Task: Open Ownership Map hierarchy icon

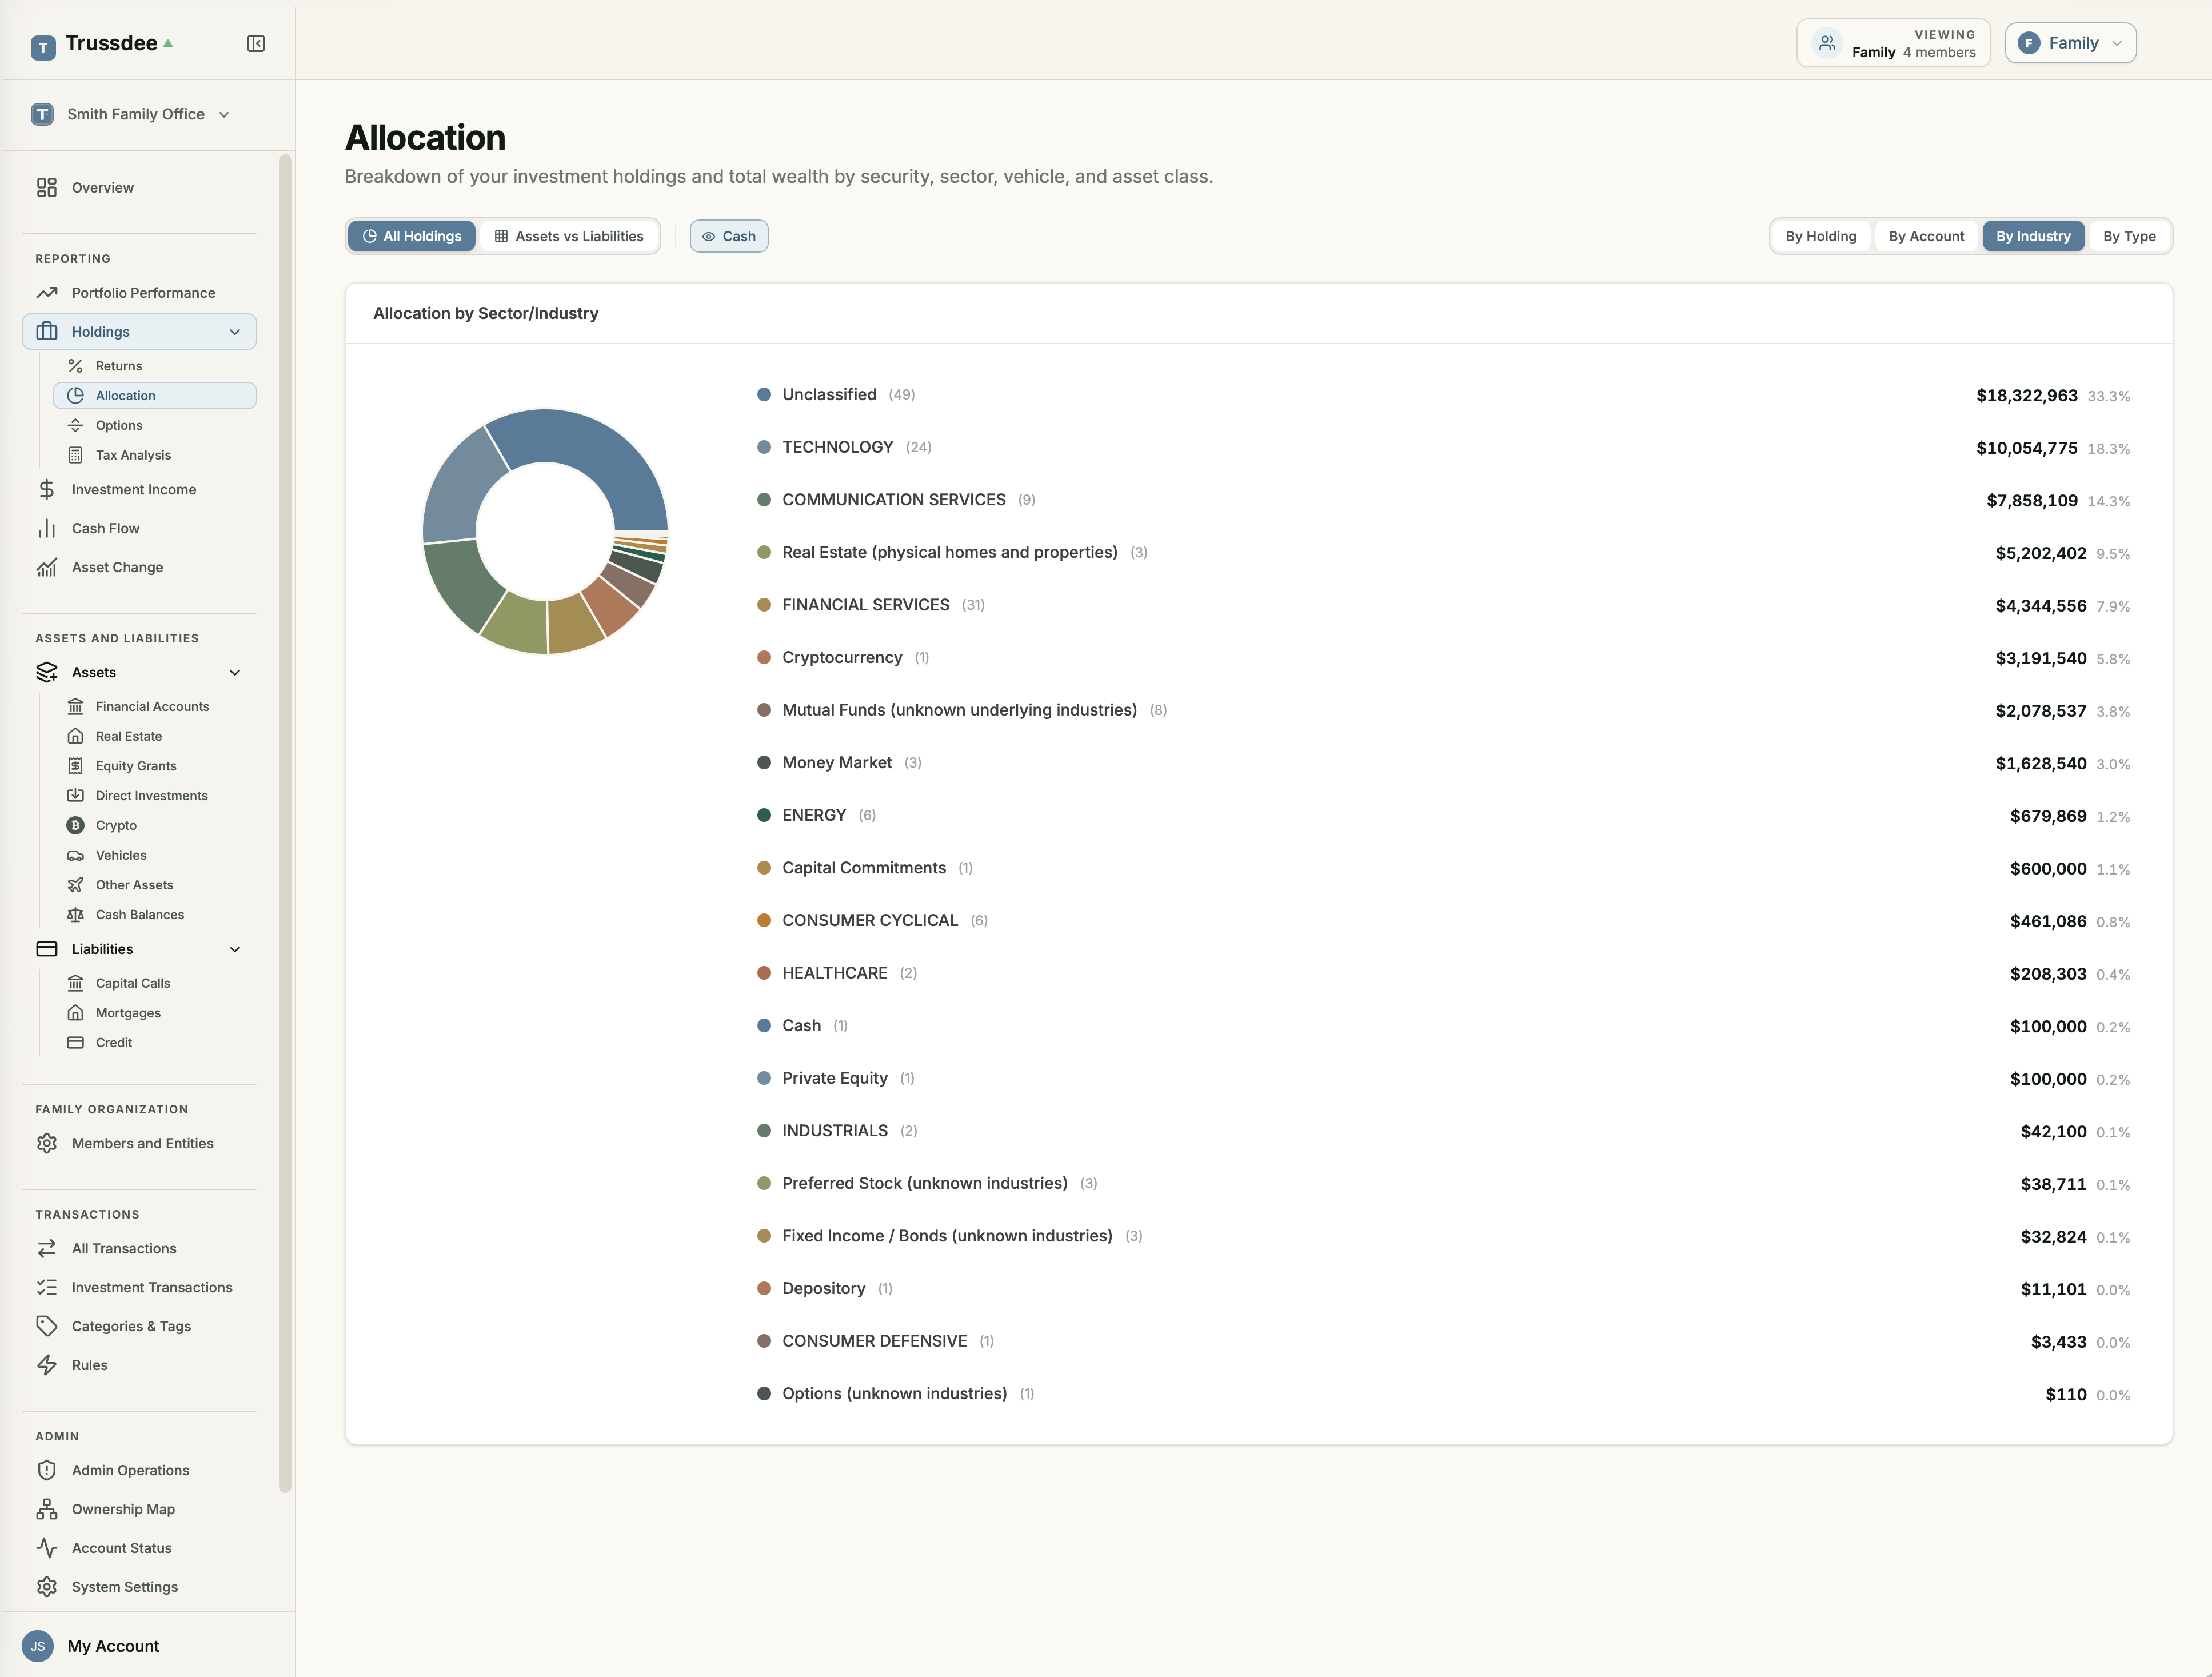Action: click(x=47, y=1510)
